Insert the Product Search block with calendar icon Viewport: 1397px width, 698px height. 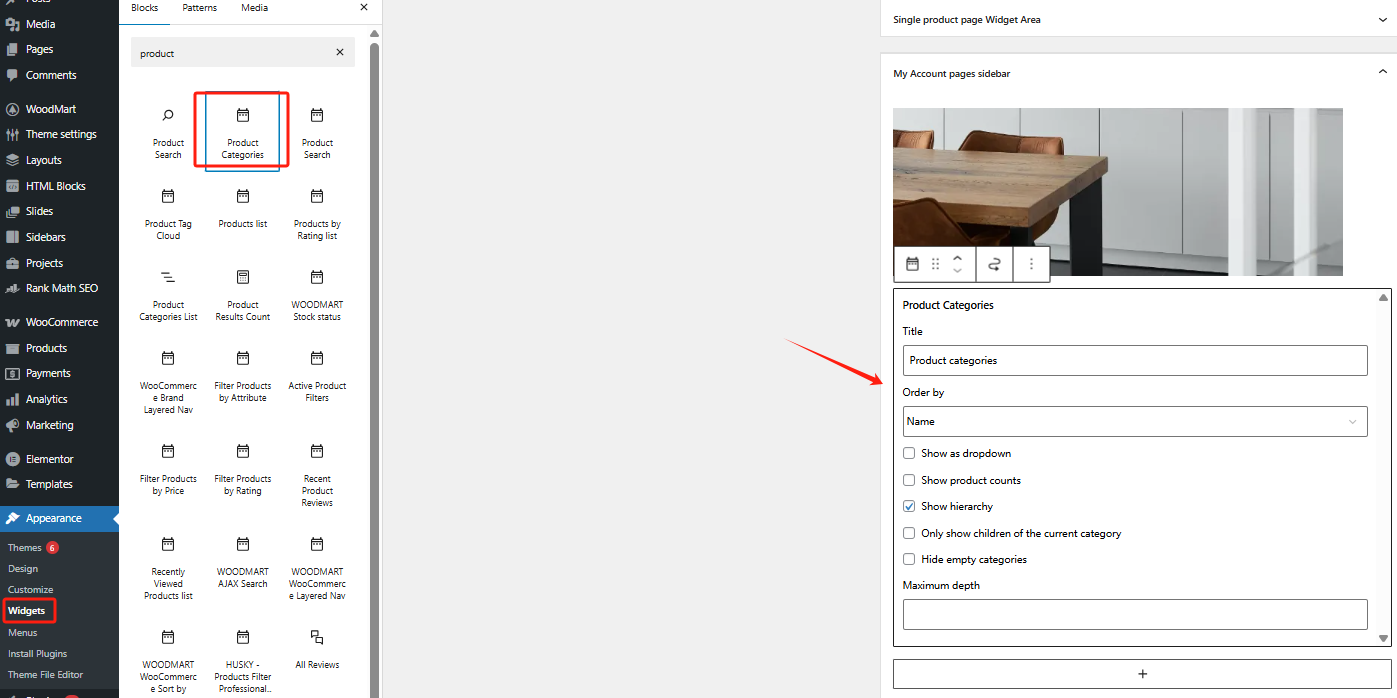[317, 133]
